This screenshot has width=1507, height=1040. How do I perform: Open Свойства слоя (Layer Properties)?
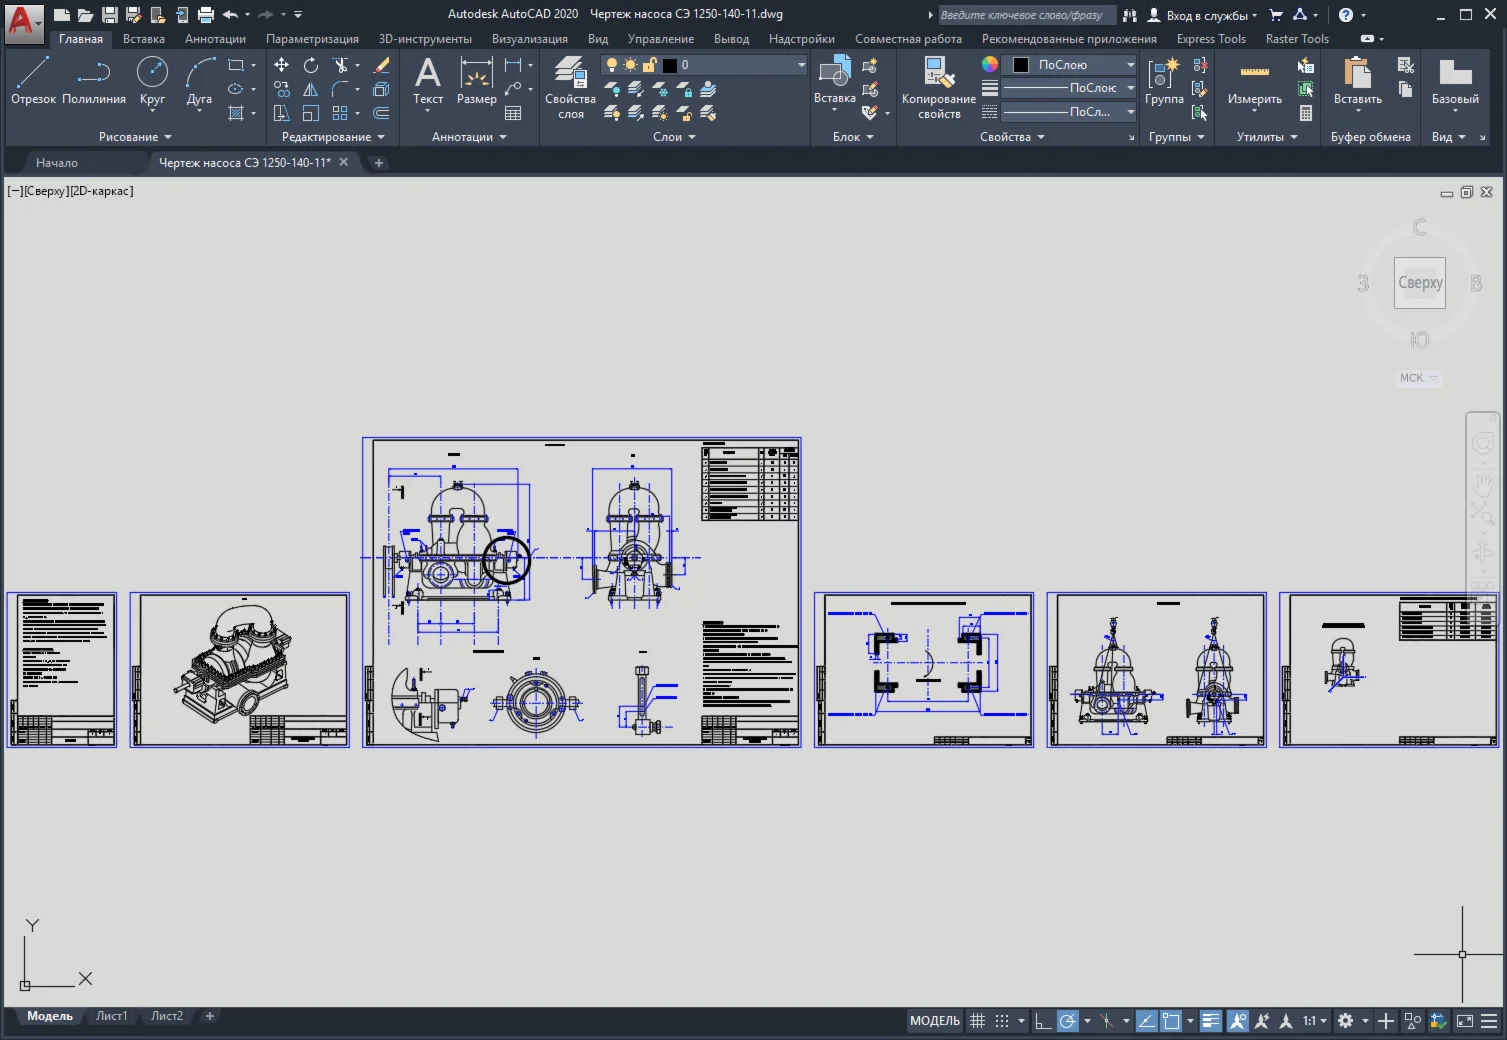[570, 88]
